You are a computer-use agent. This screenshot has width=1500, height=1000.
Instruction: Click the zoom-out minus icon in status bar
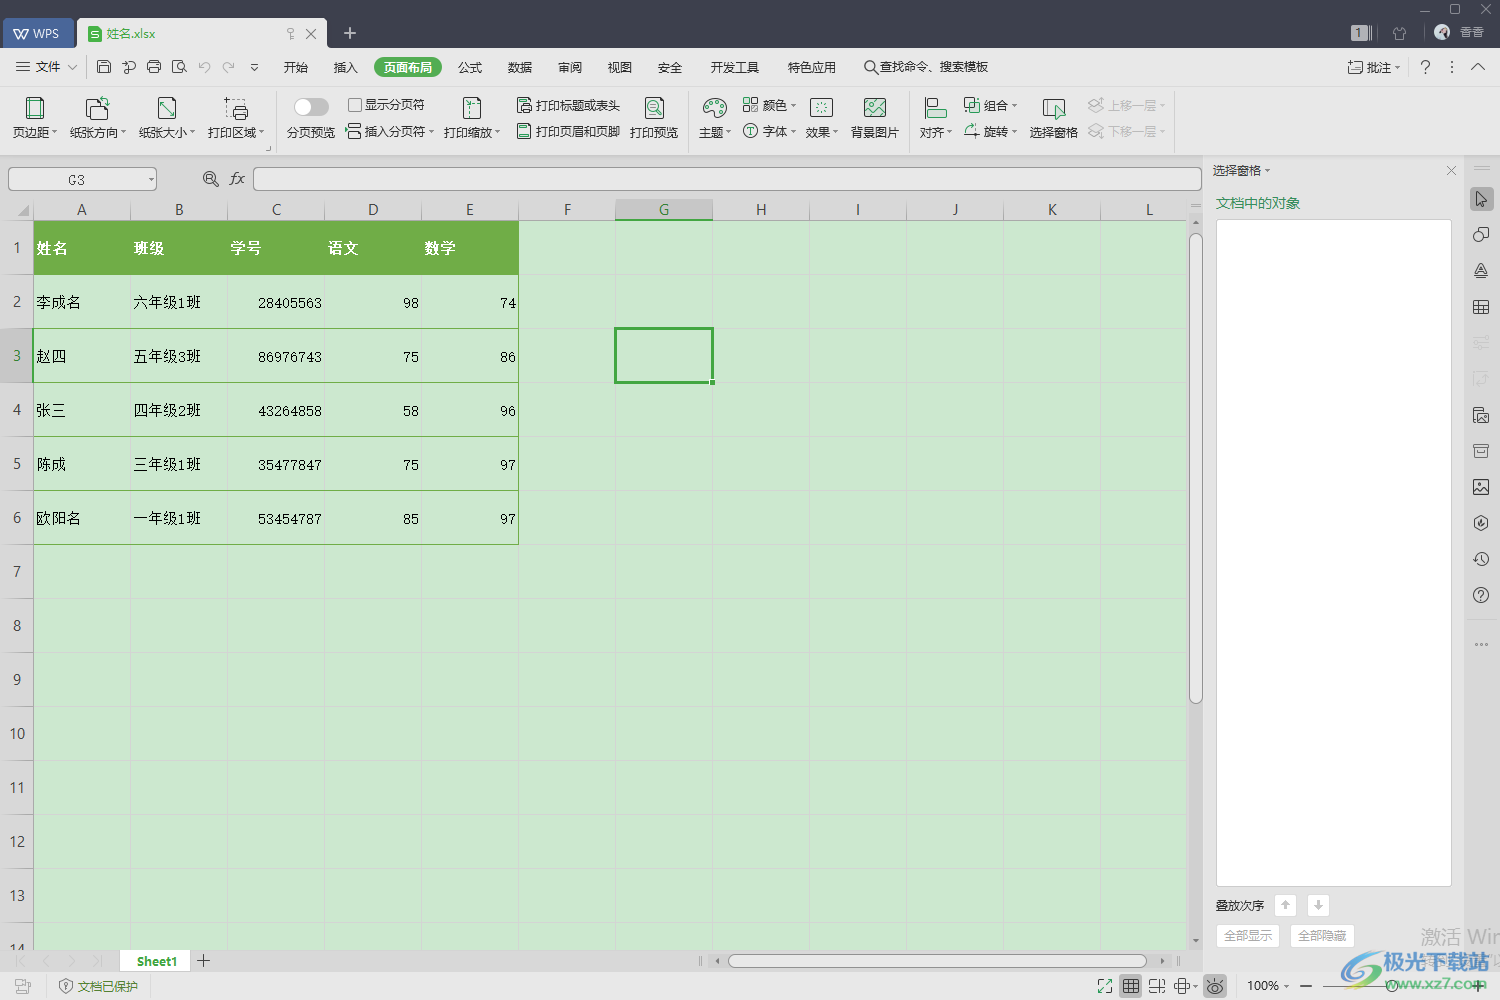click(x=1306, y=986)
